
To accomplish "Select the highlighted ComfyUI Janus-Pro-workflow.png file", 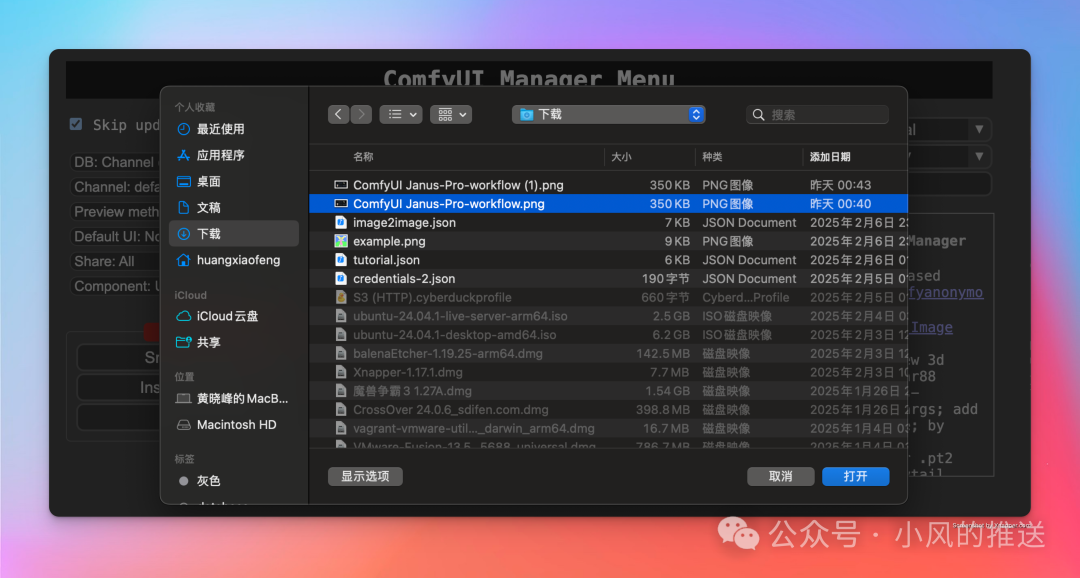I will [608, 203].
